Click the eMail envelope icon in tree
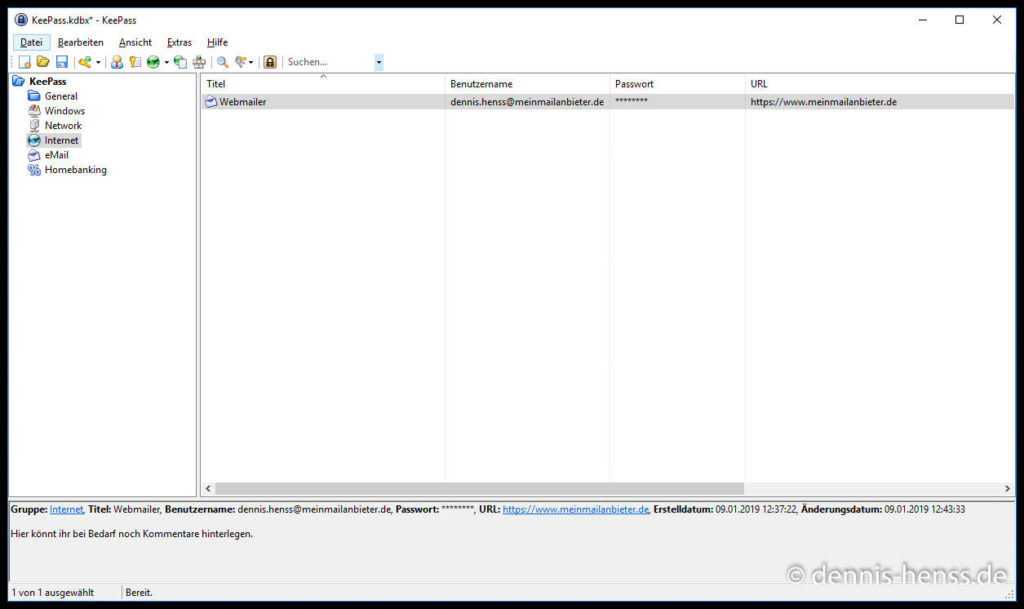The width and height of the screenshot is (1024, 609). click(x=34, y=155)
